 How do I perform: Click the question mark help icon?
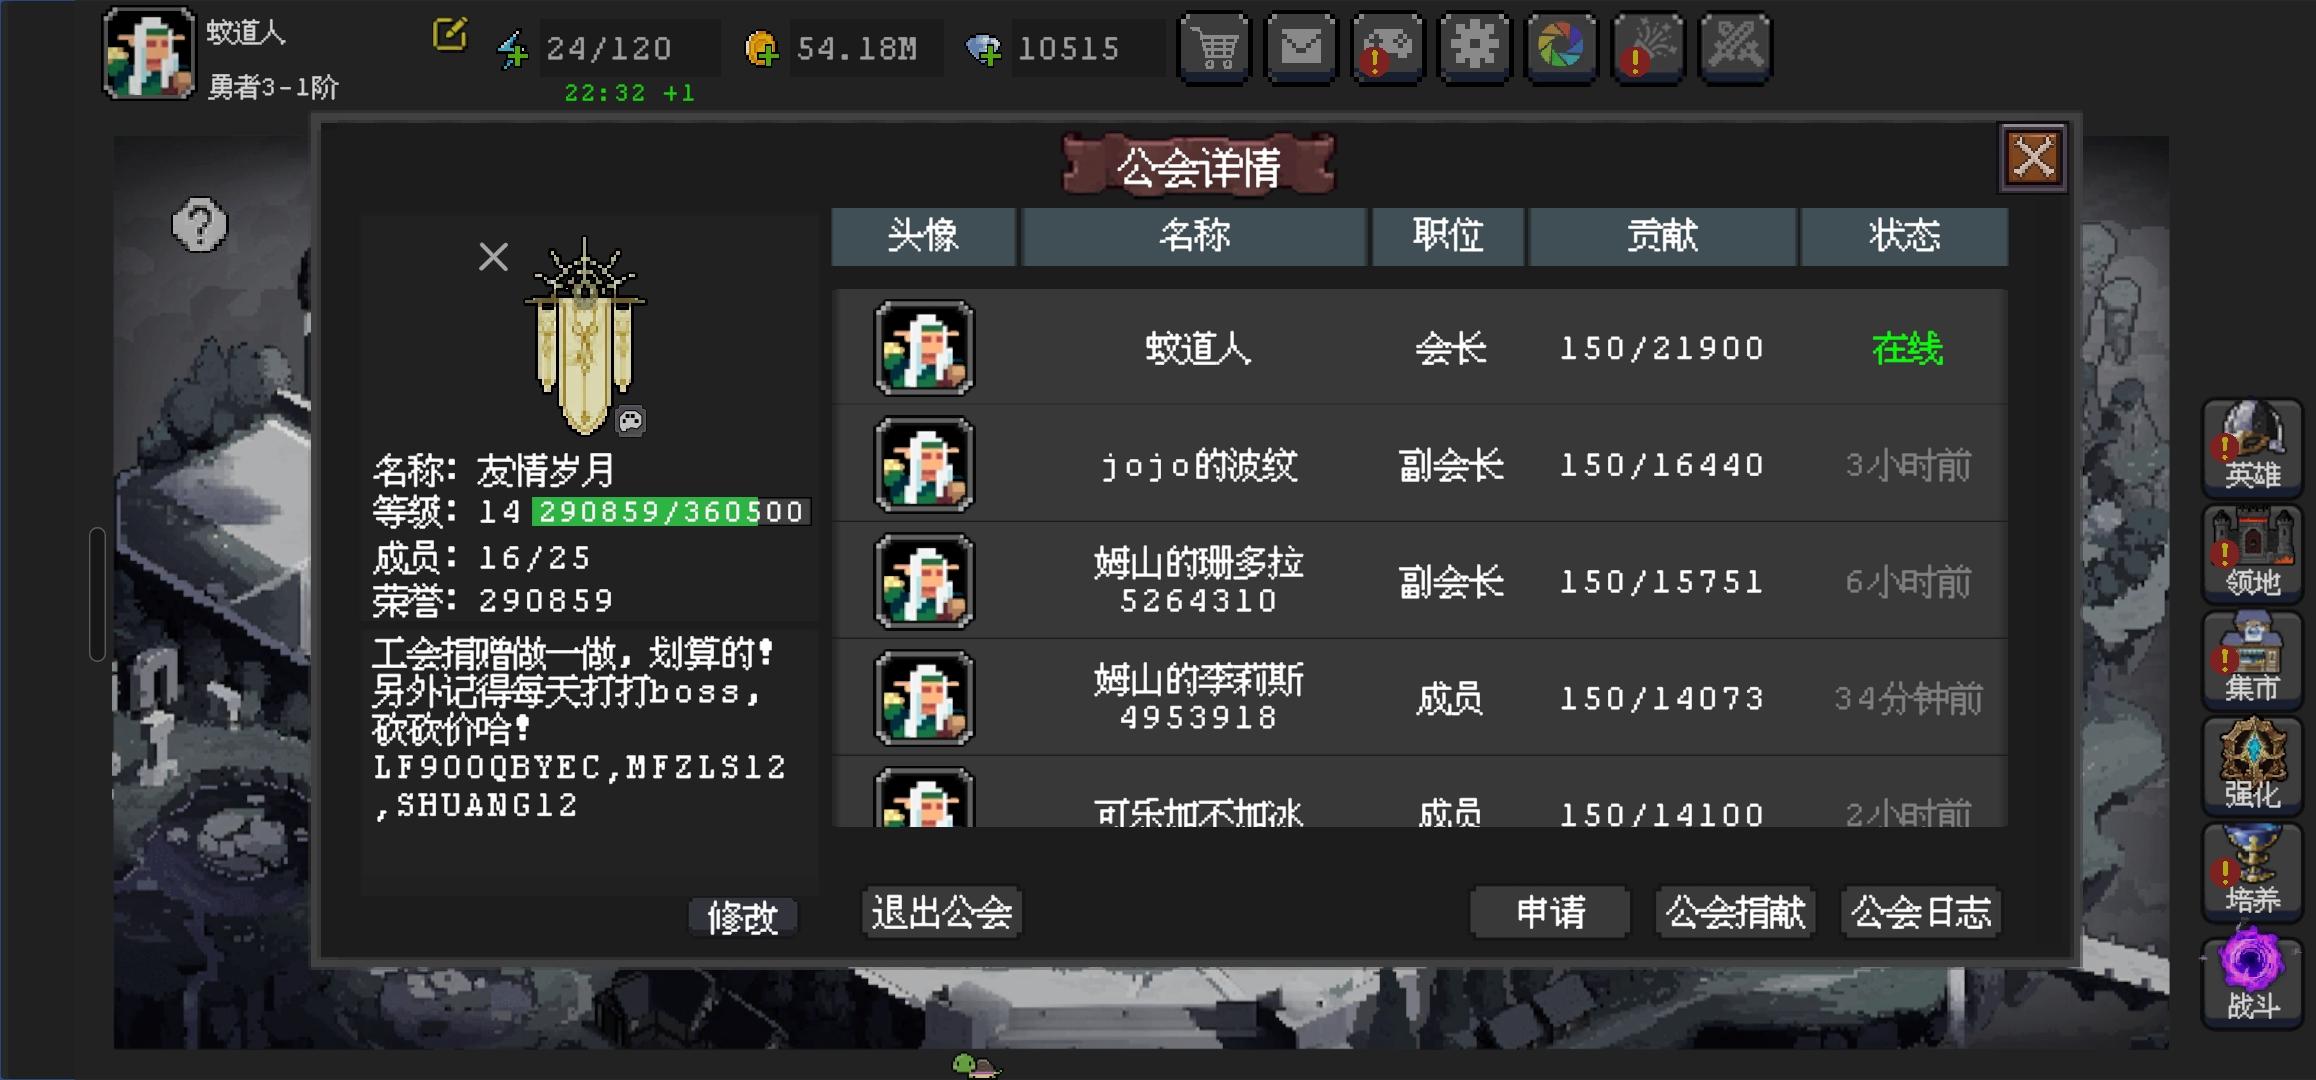pos(200,224)
